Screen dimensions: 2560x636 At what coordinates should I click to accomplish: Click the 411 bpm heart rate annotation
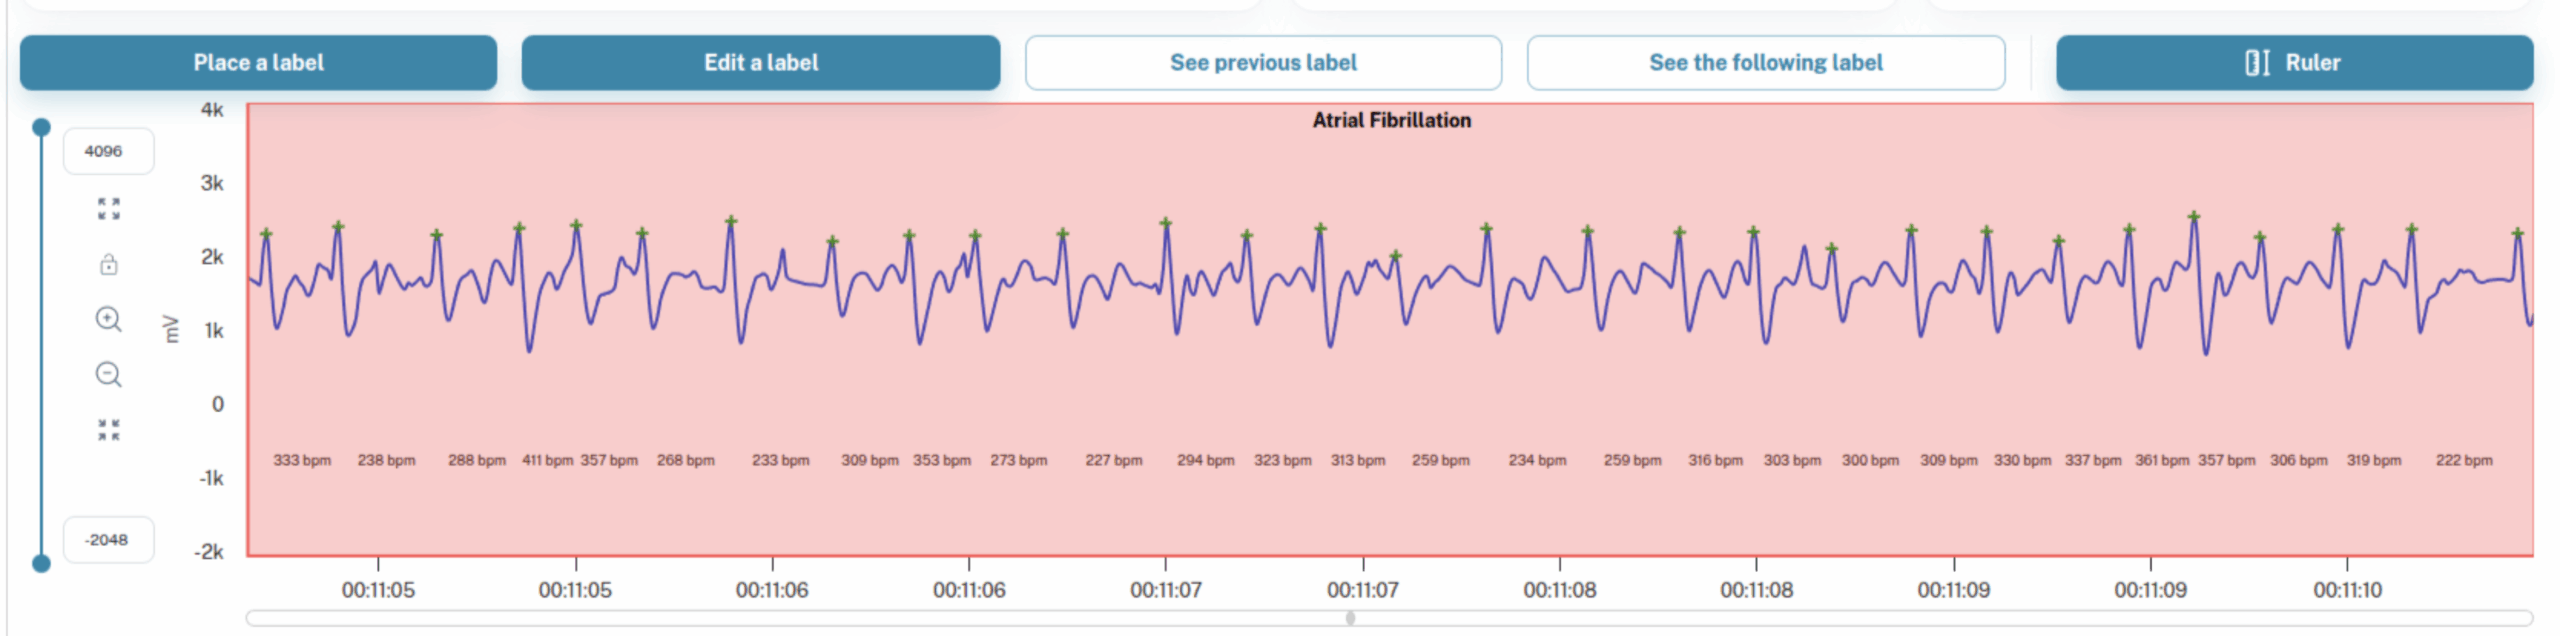pyautogui.click(x=547, y=460)
